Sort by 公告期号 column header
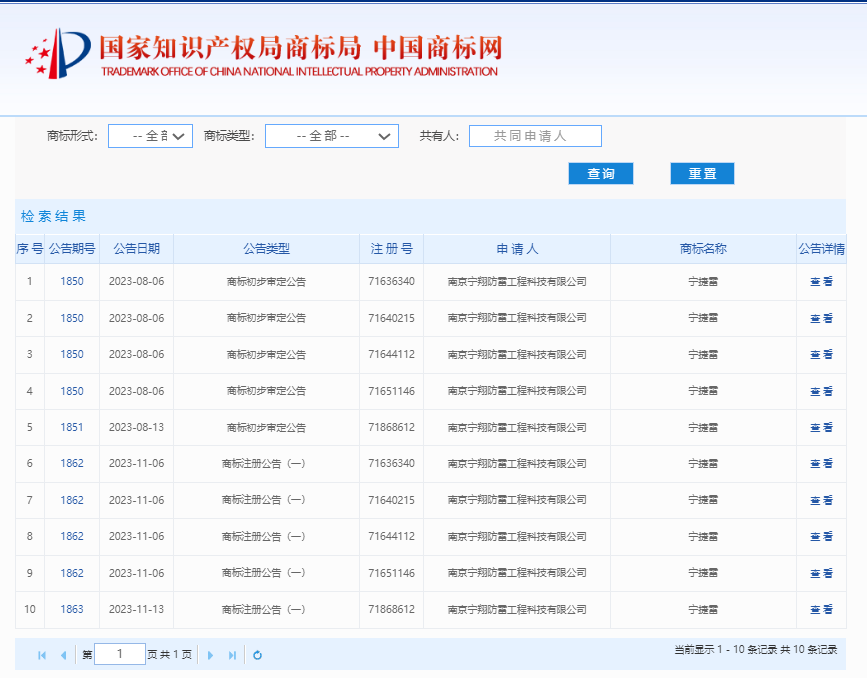 (72, 249)
